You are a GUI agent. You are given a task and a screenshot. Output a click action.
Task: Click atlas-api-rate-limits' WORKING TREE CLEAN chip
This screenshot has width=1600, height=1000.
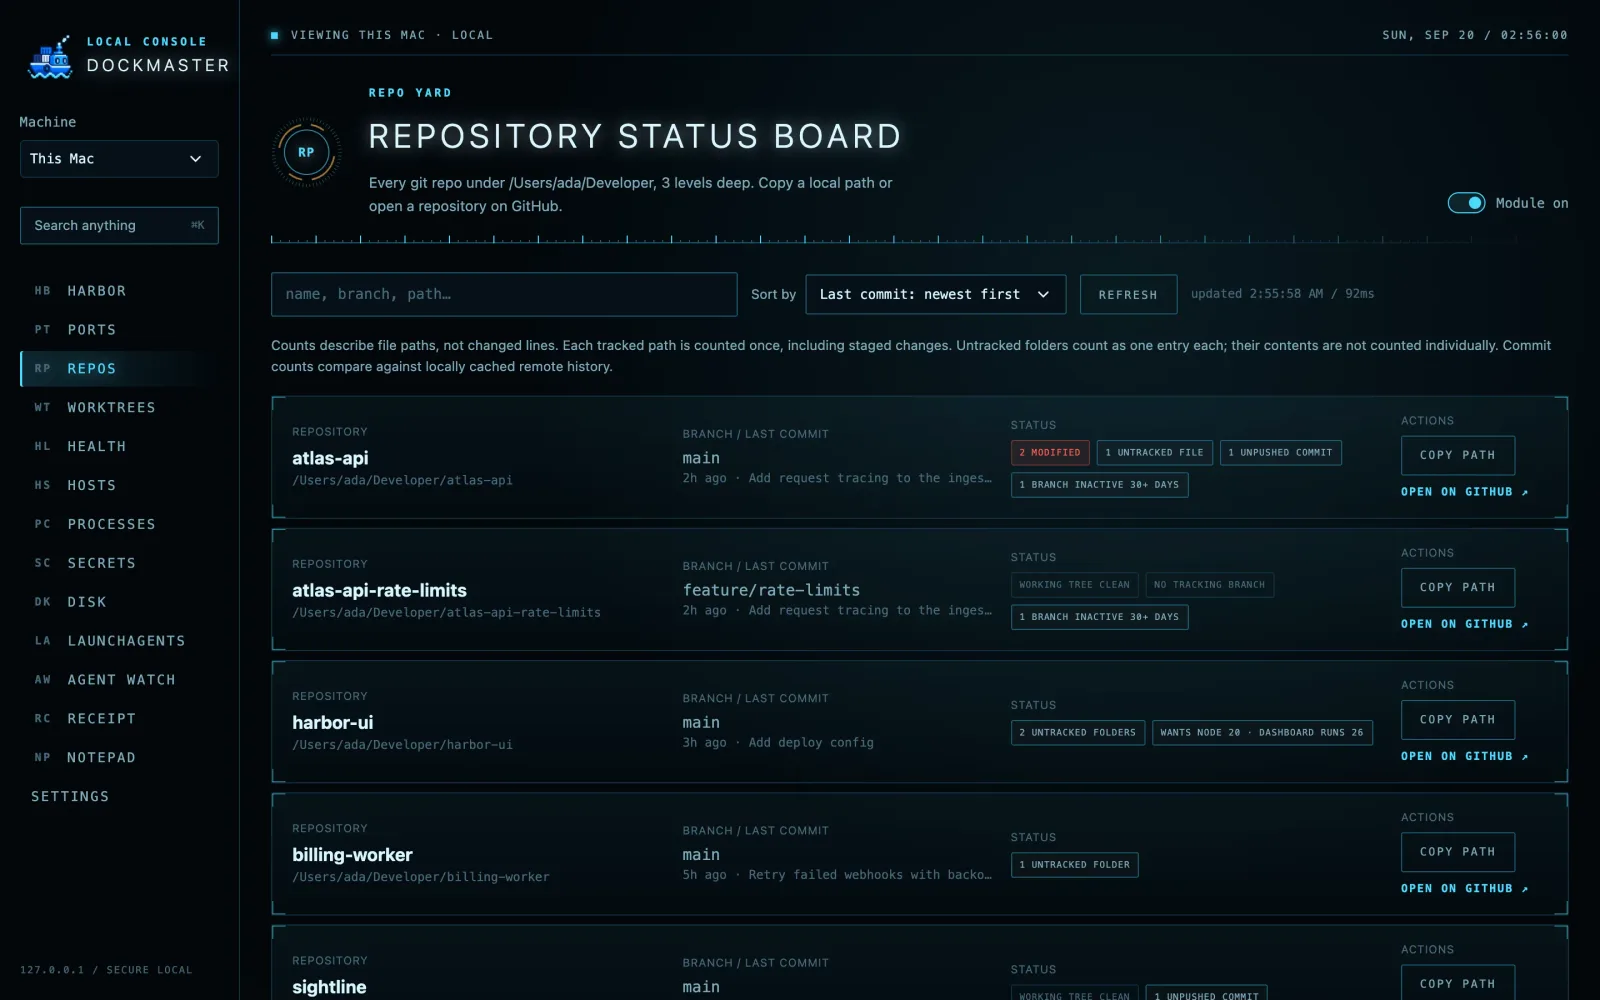1075,585
